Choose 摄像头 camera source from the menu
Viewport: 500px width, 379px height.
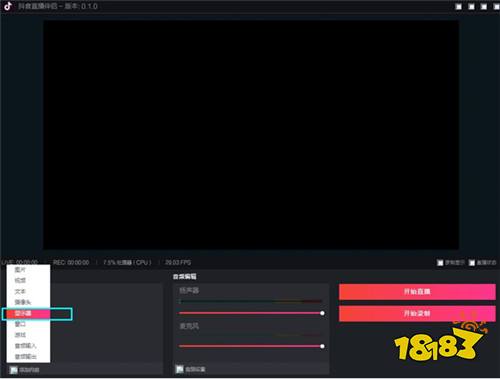click(28, 302)
